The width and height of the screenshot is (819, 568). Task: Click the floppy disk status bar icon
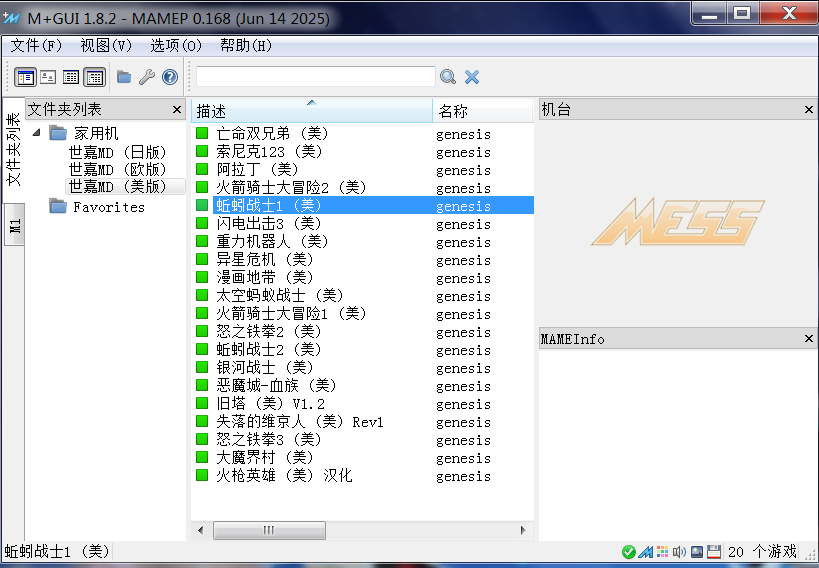pos(714,552)
